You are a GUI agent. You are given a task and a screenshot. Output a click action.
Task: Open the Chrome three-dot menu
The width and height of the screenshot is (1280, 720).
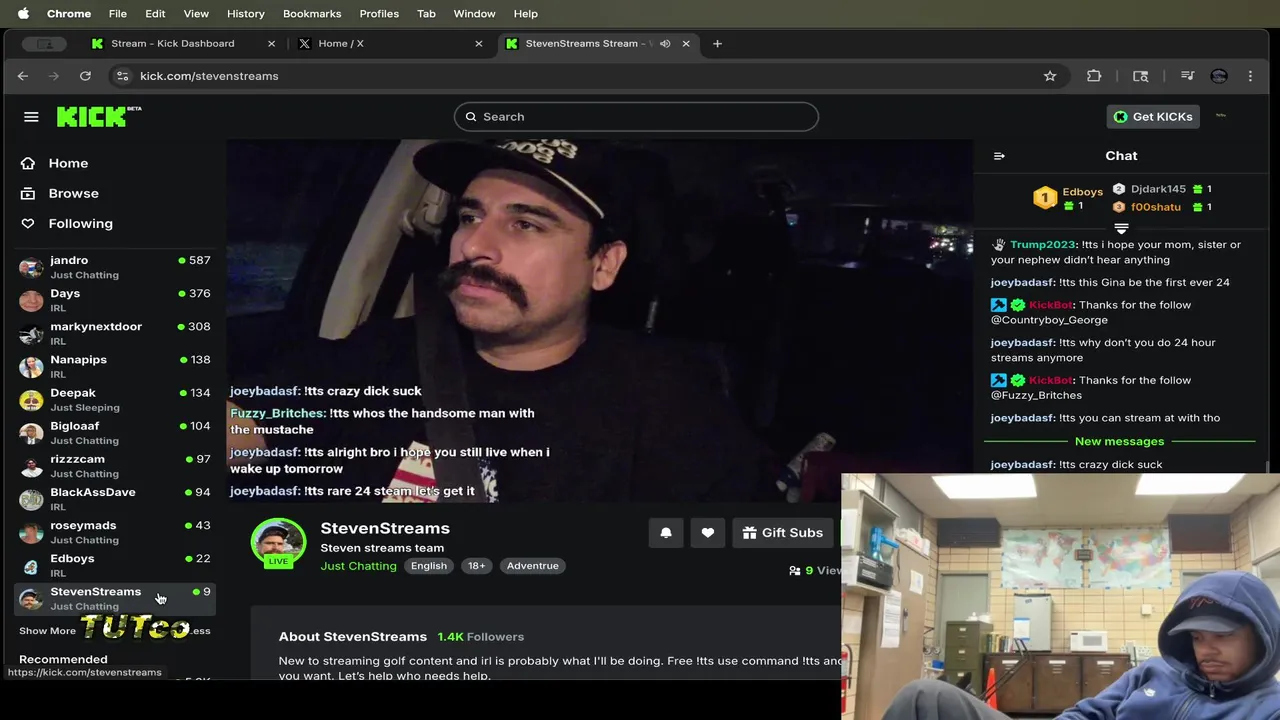1250,76
